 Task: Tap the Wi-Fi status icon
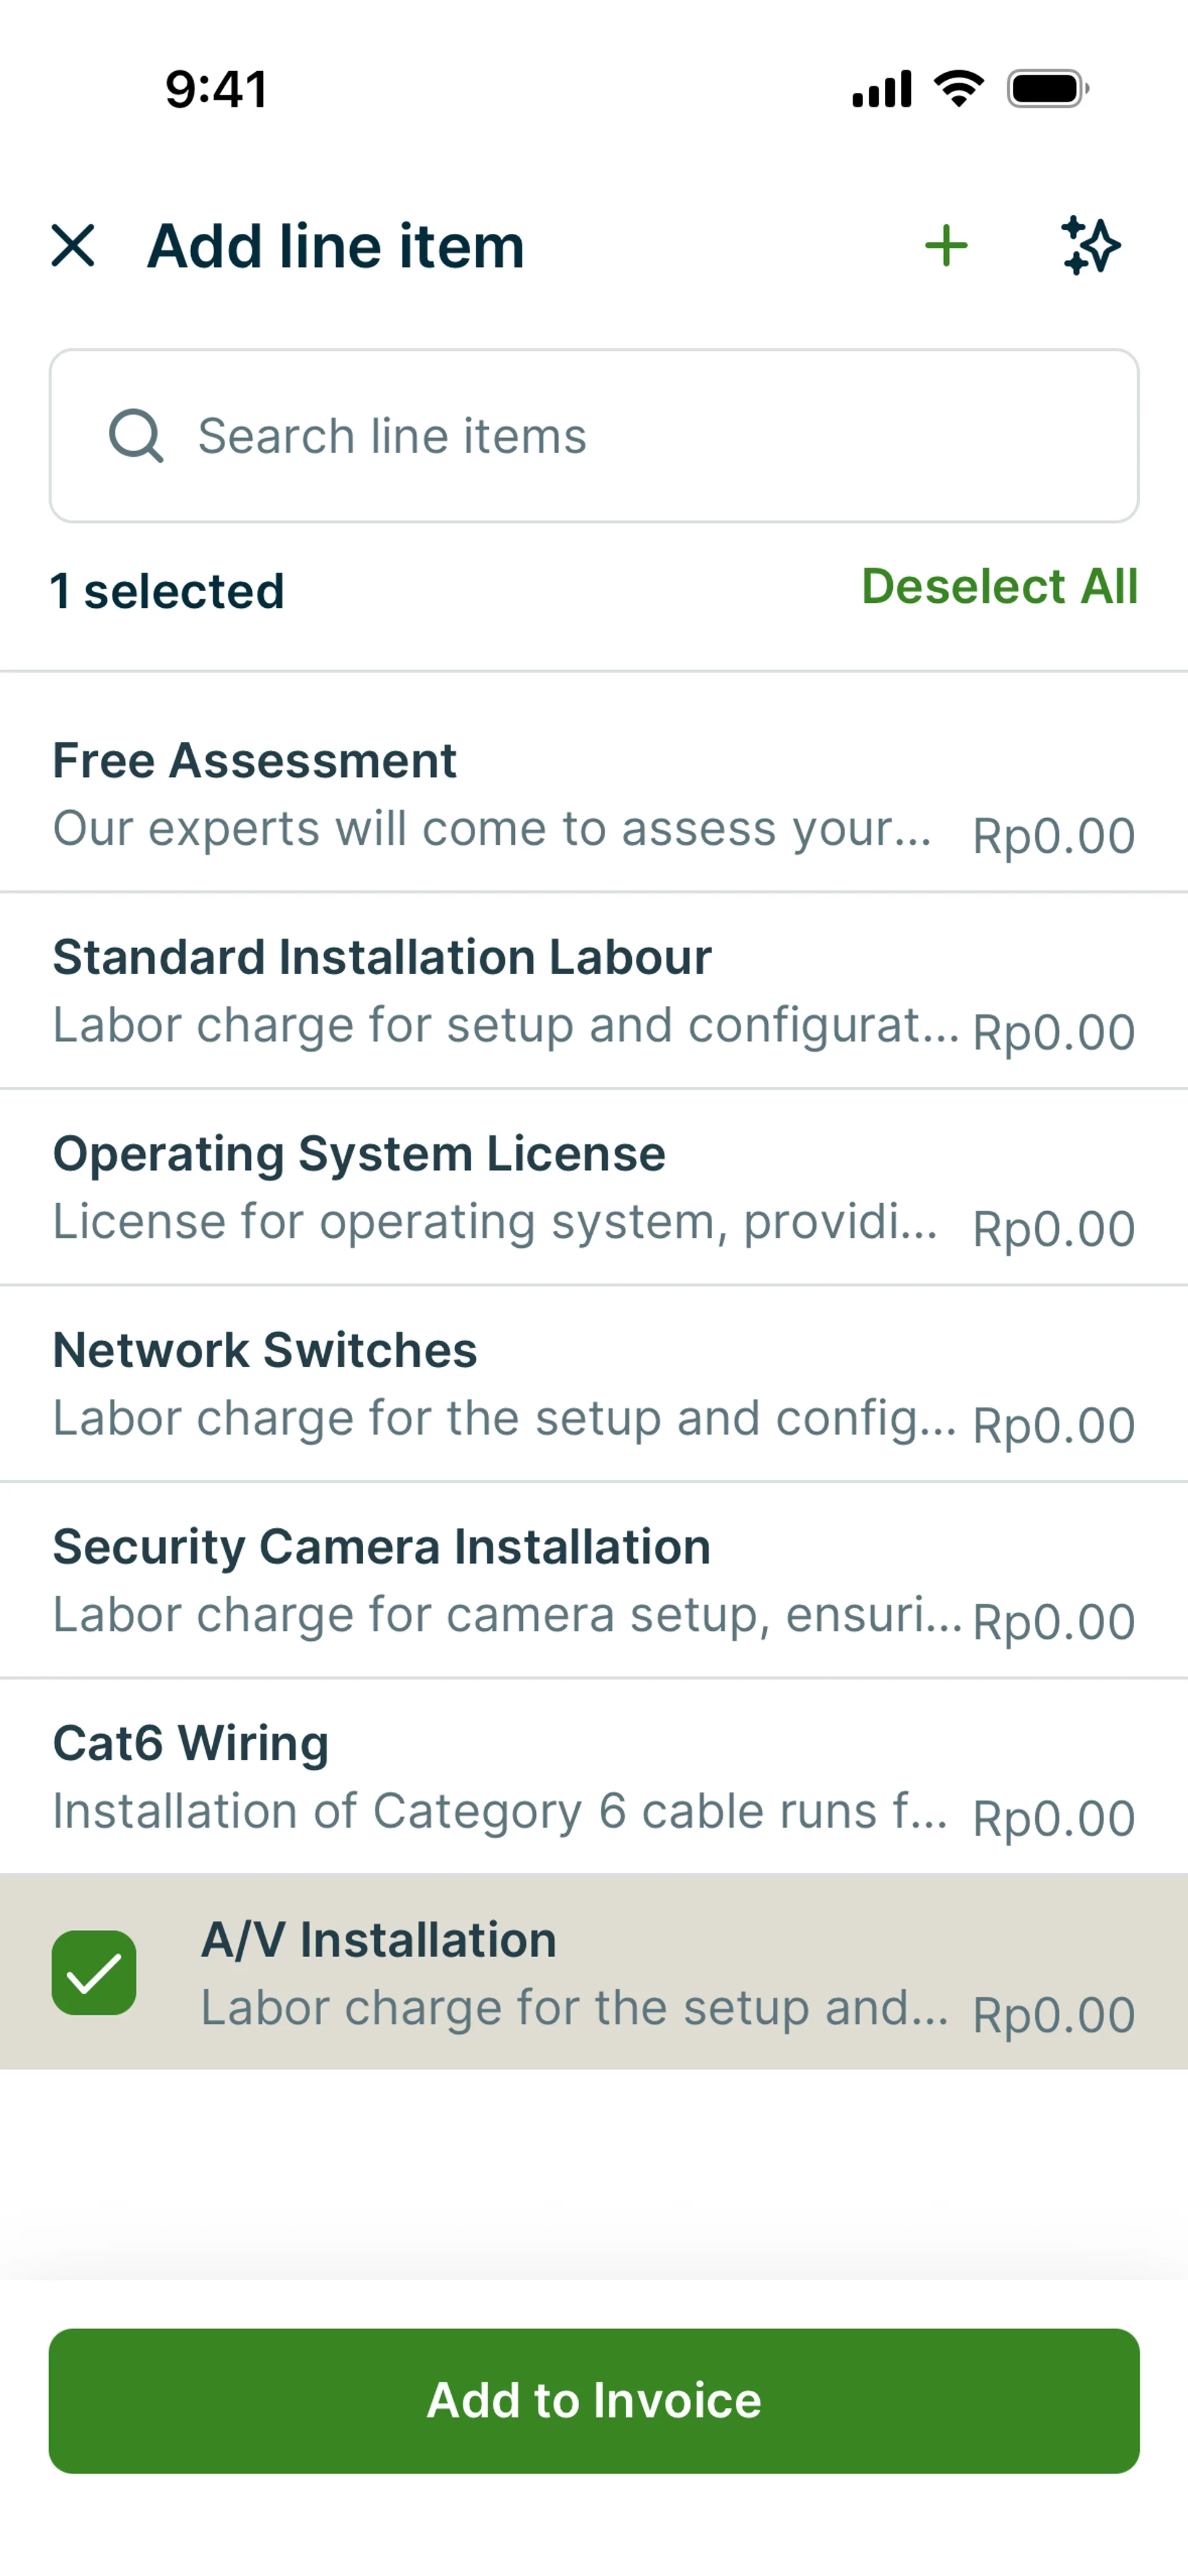click(x=958, y=89)
